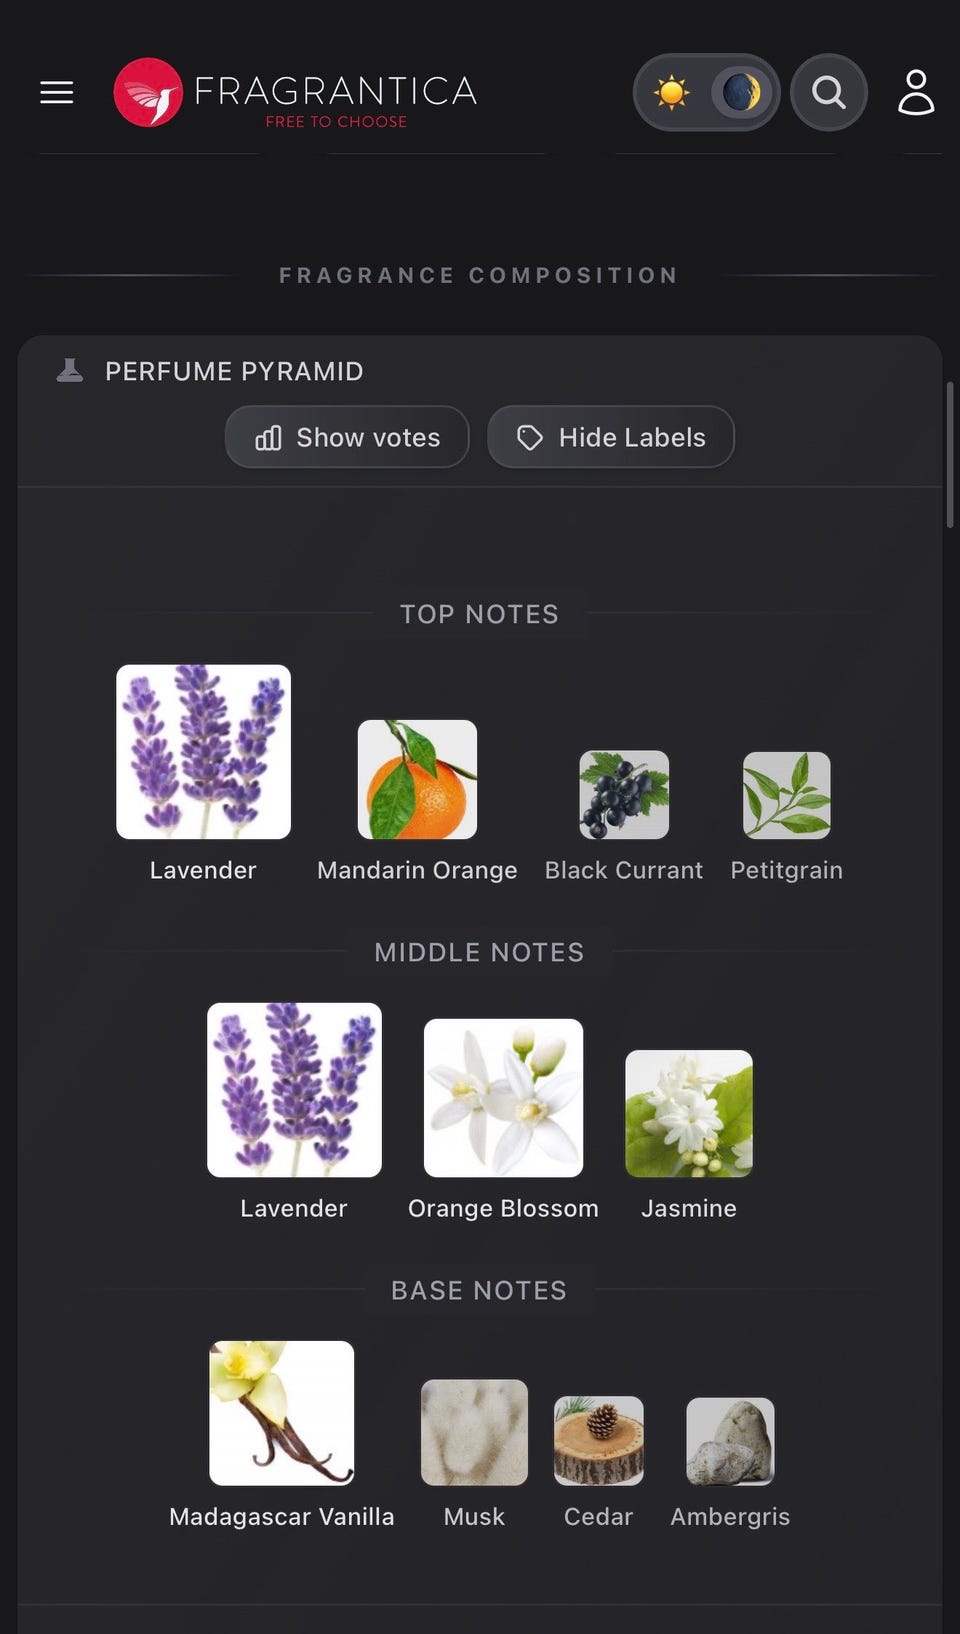The image size is (960, 1634).
Task: Open the search magnifier icon
Action: [x=828, y=92]
